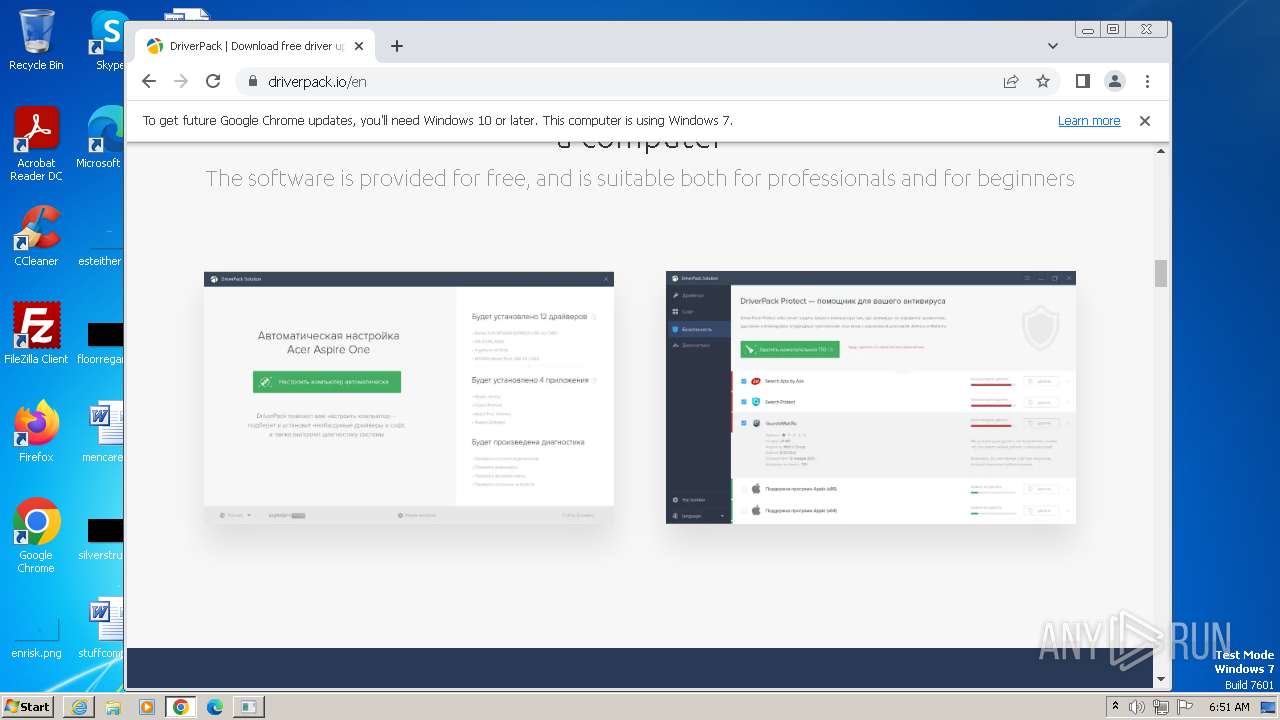This screenshot has height=720, width=1280.
Task: Launch the CCleaner desktop shortcut
Action: pos(36,236)
